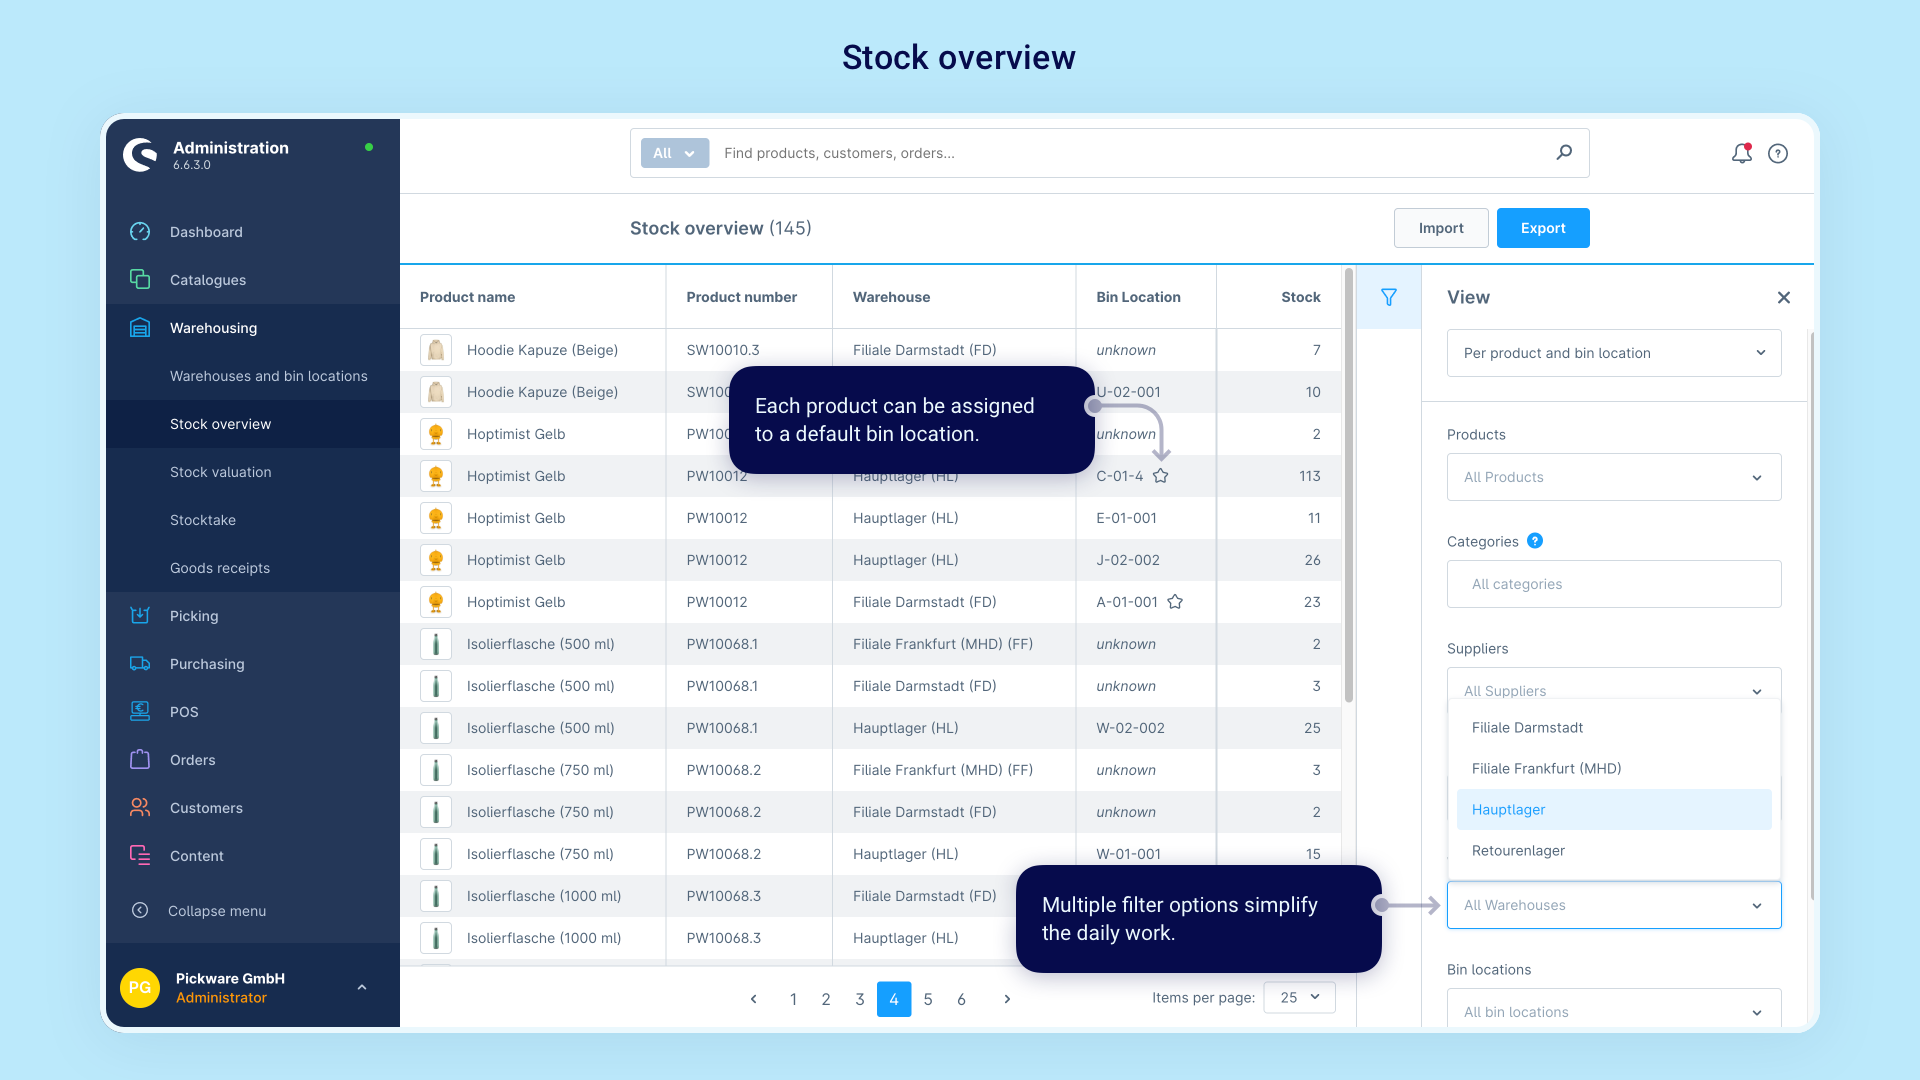
Task: Click the Warehousing building icon
Action: click(x=140, y=328)
